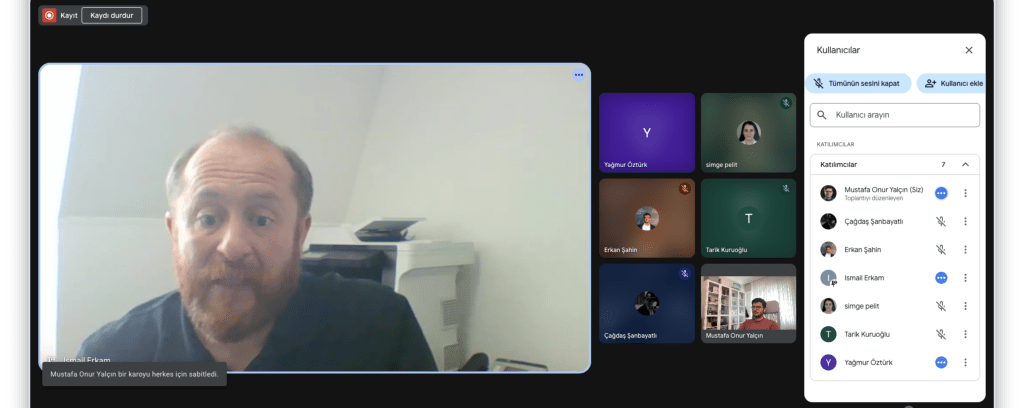Select Yağmur Öztürk's purple video tile
1024x408 pixels.
point(646,132)
